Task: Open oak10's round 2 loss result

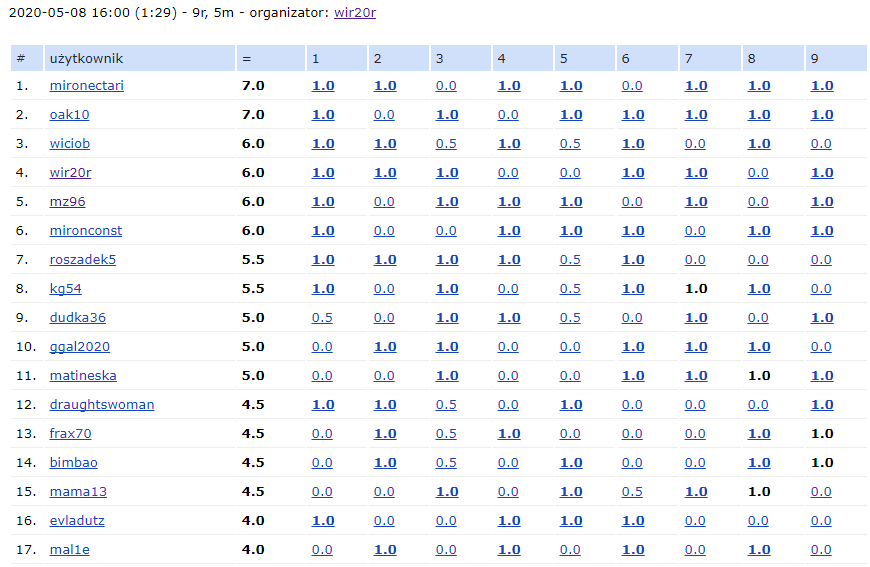Action: [384, 115]
